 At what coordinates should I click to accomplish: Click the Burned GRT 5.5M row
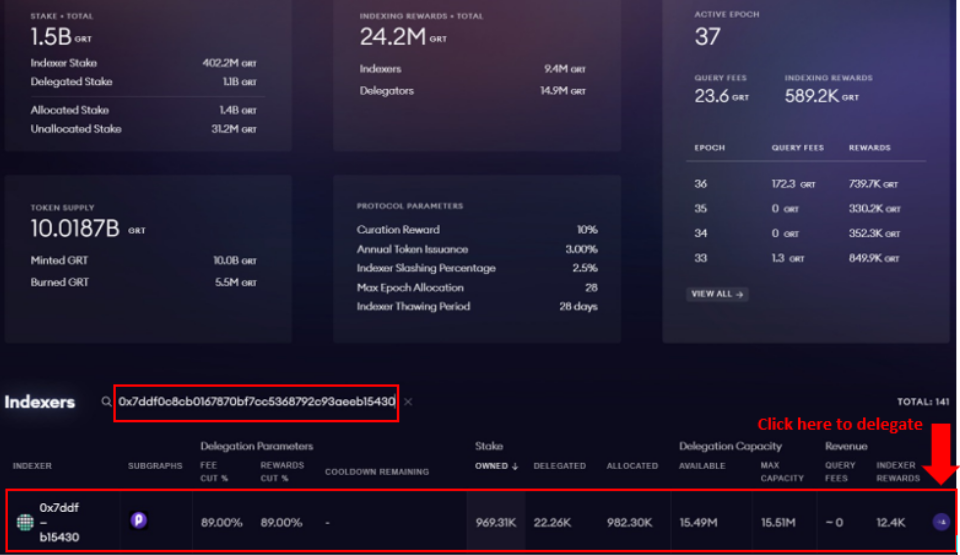pos(143,282)
